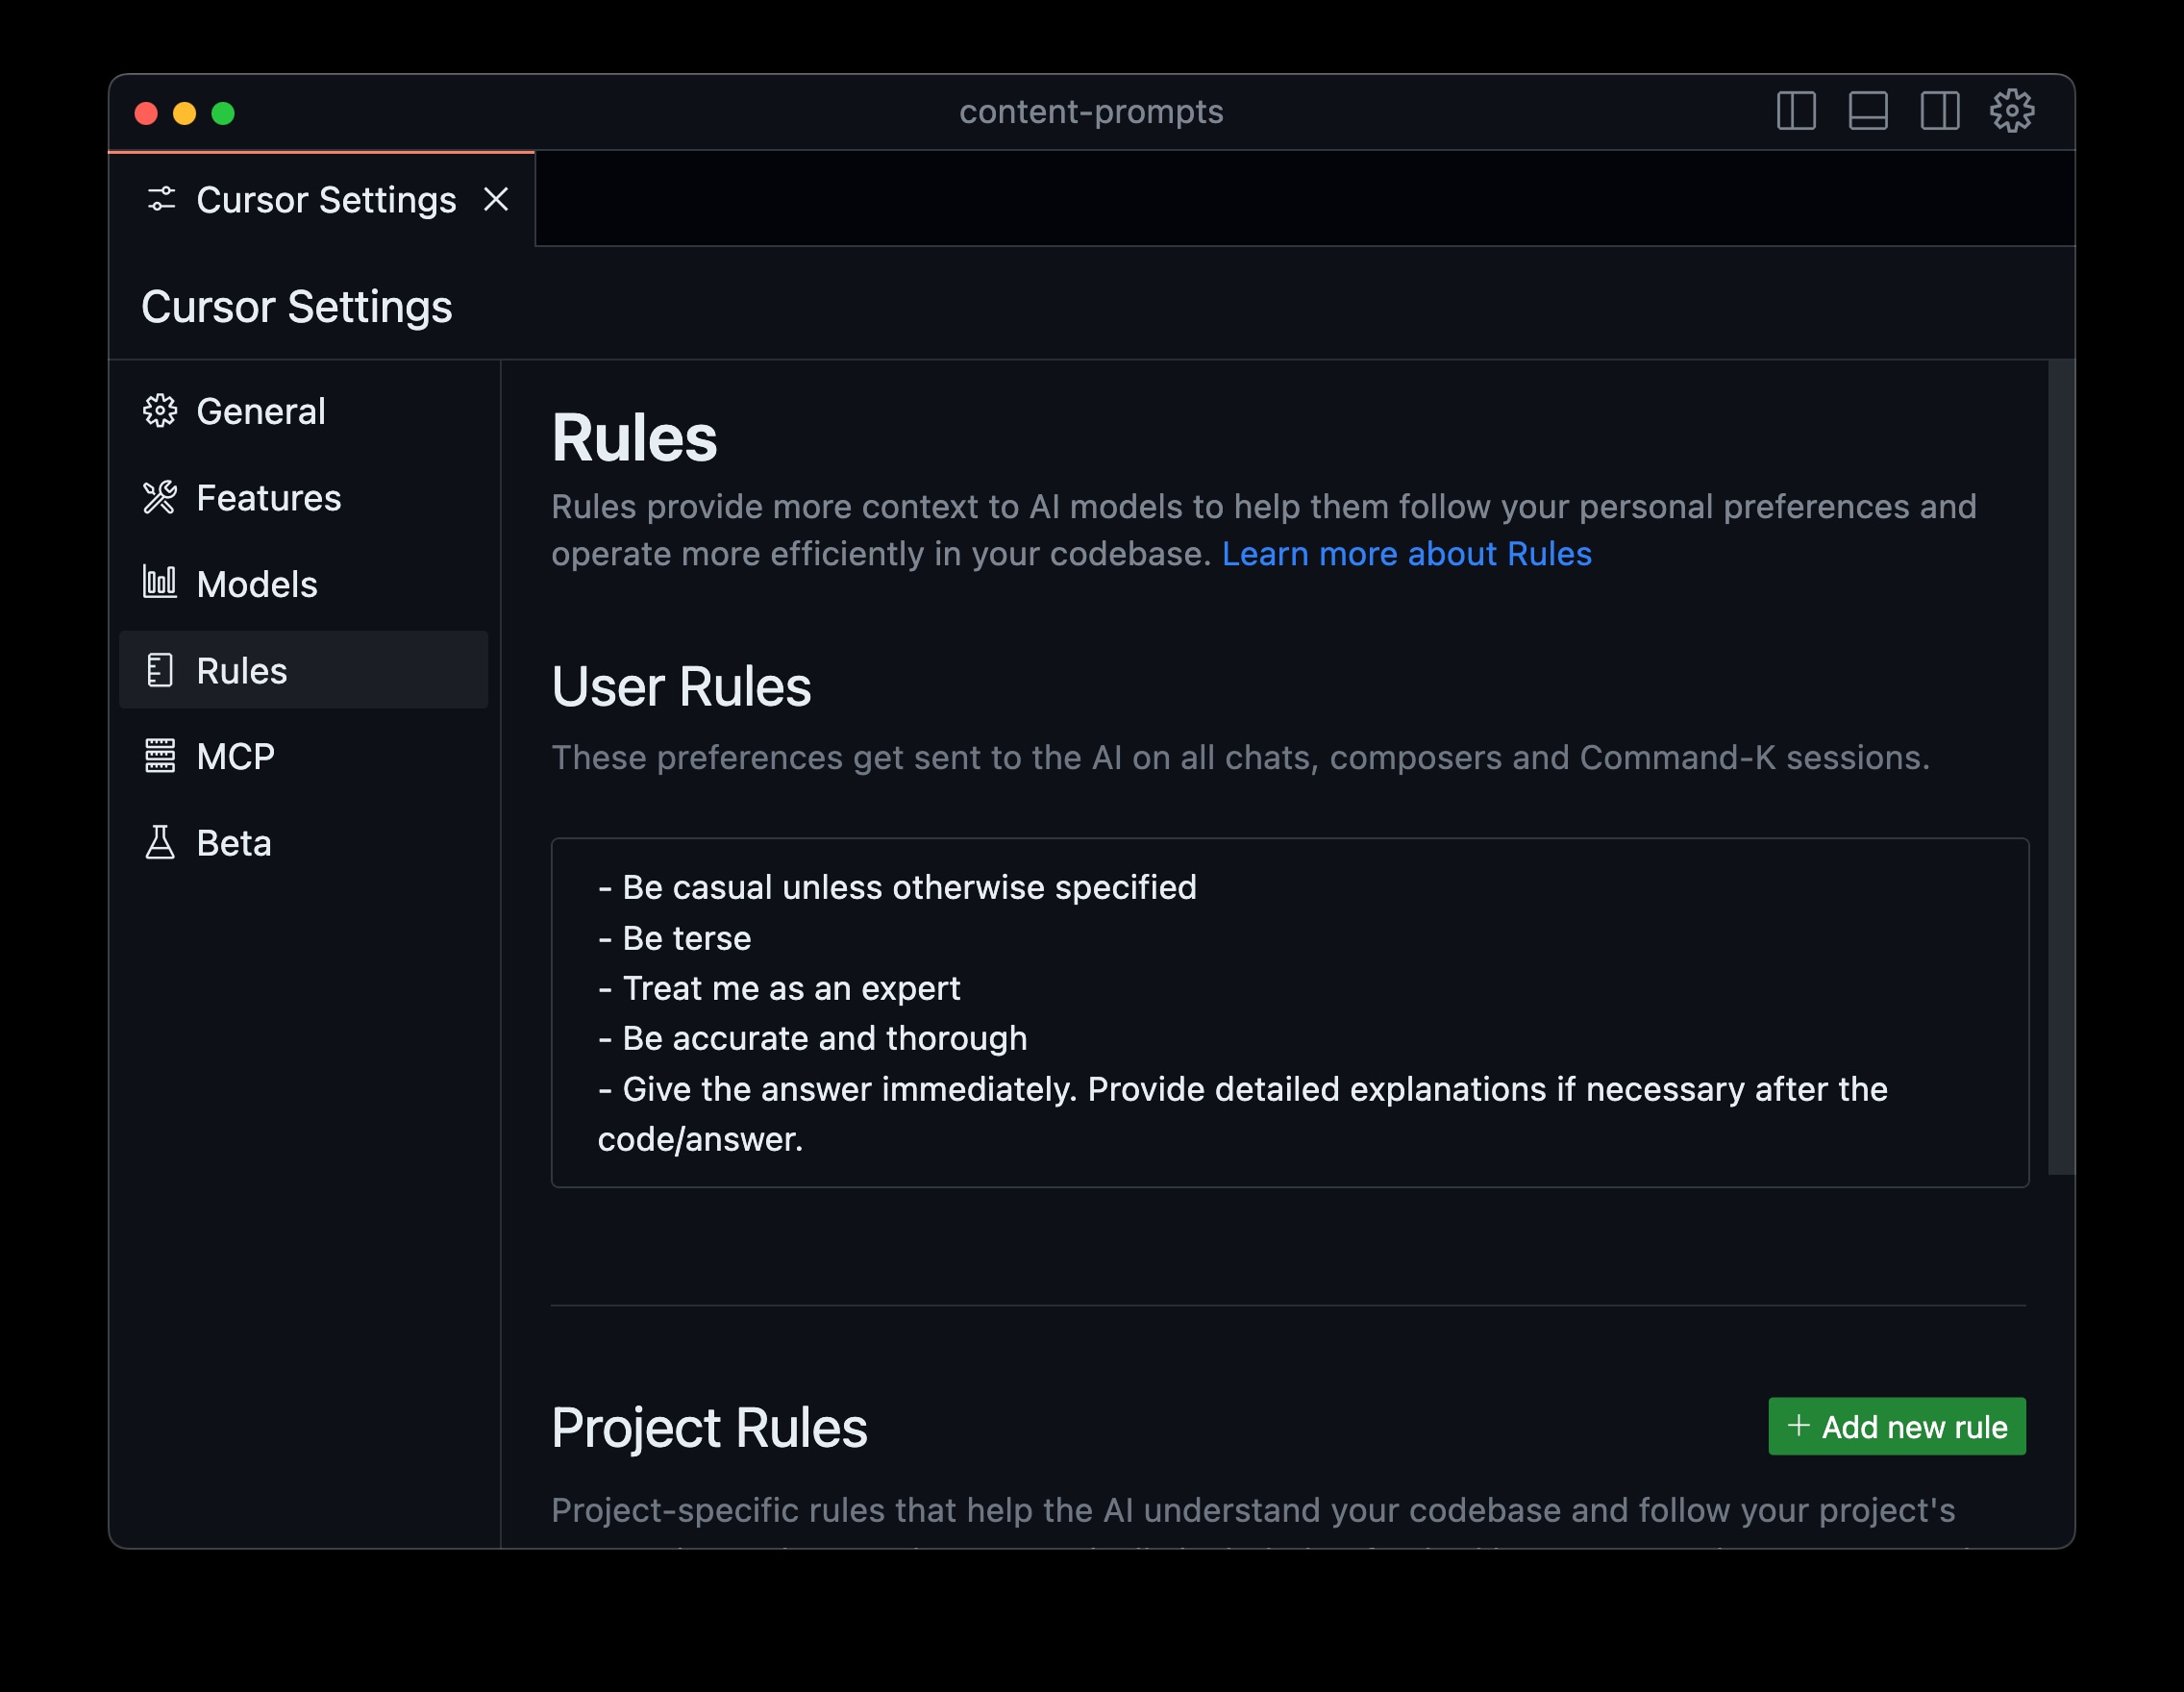
Task: Close the Cursor Settings tab
Action: tap(496, 199)
